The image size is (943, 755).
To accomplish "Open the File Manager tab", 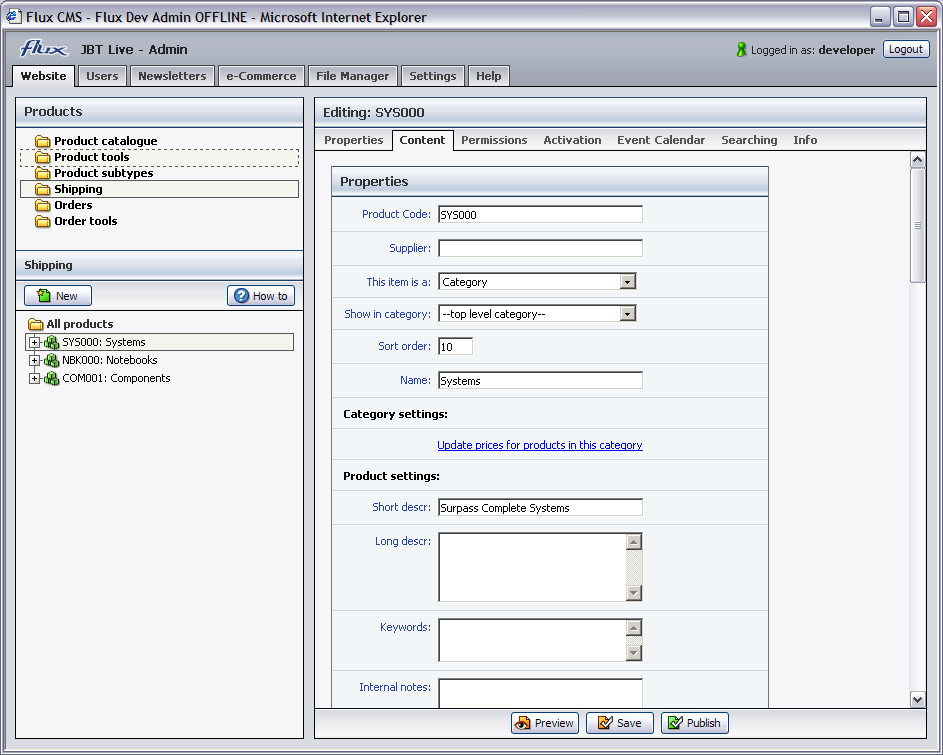I will 352,76.
